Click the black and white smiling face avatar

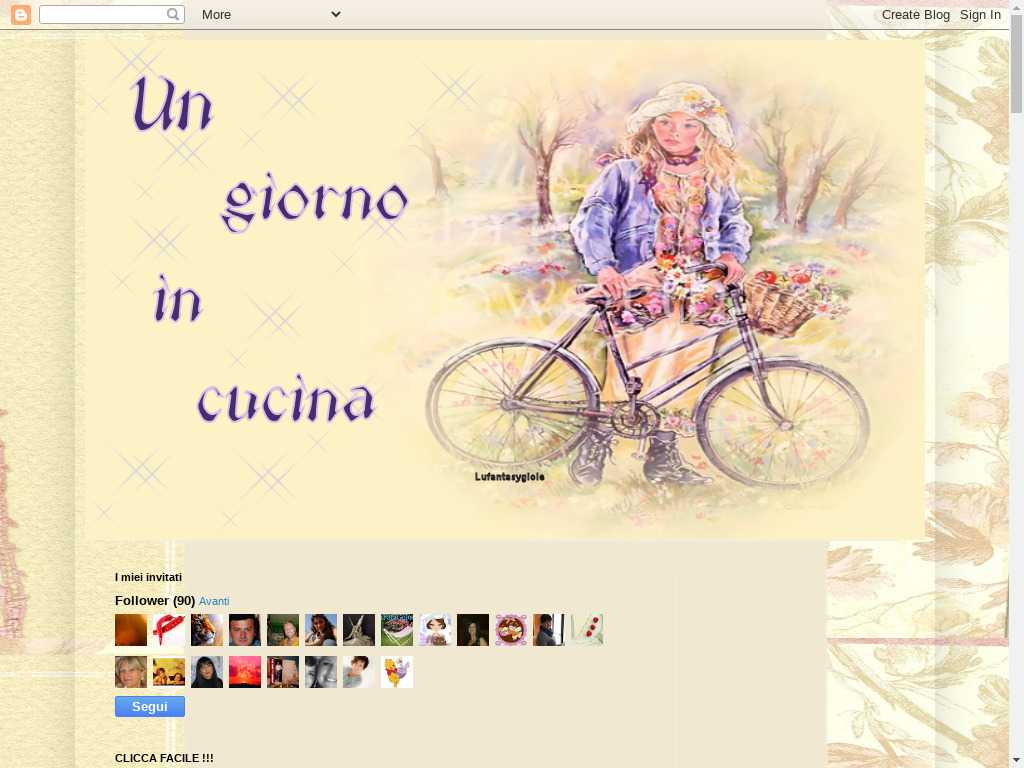tap(321, 672)
